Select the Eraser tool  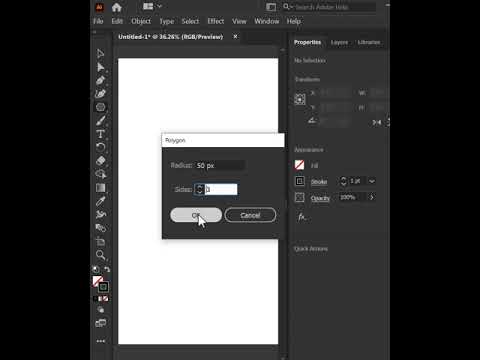[100, 161]
